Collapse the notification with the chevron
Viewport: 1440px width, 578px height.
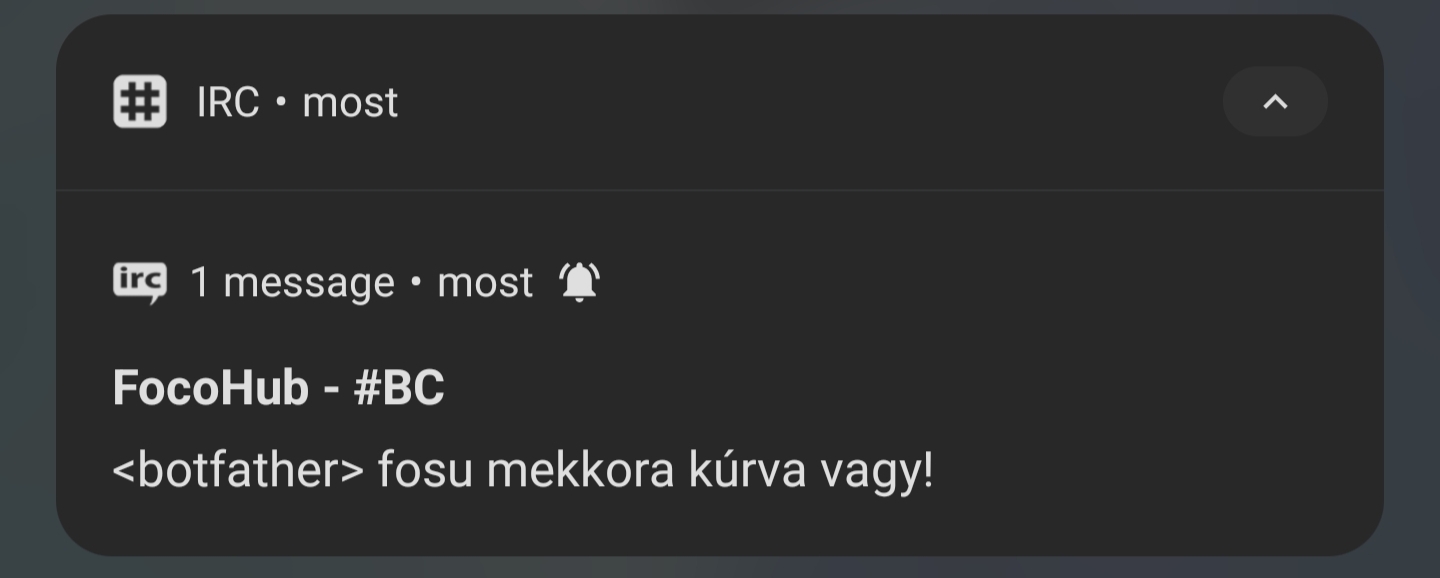click(1275, 101)
